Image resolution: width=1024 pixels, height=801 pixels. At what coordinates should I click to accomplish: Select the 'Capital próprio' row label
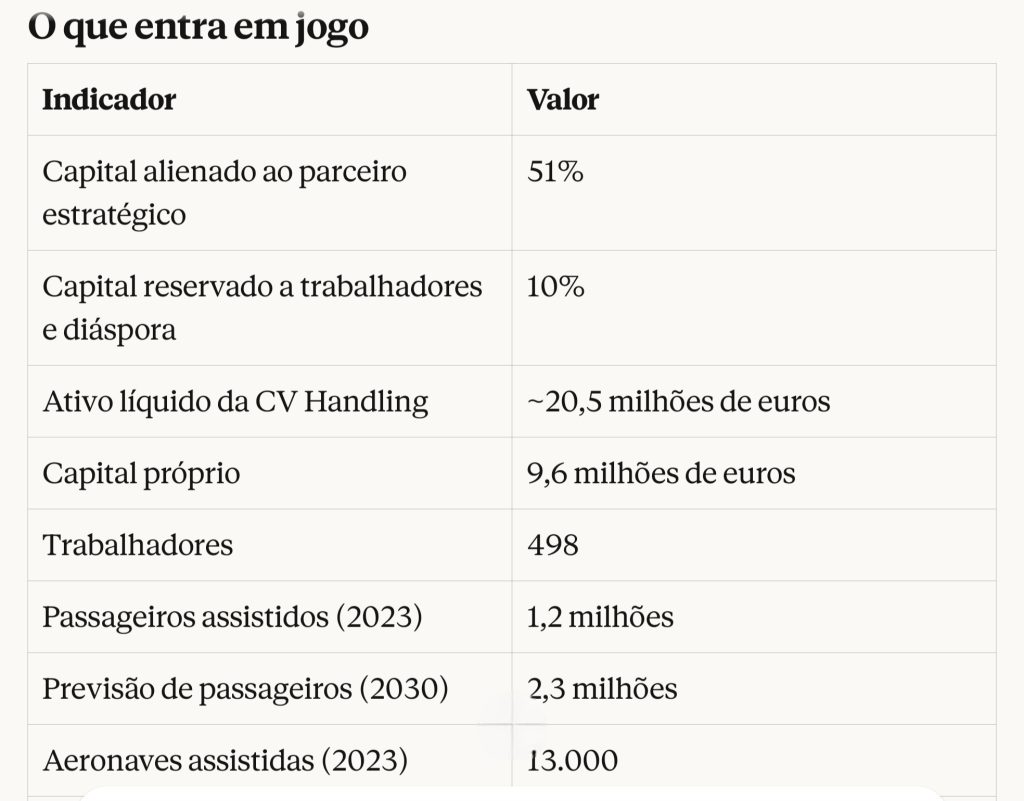click(x=141, y=473)
